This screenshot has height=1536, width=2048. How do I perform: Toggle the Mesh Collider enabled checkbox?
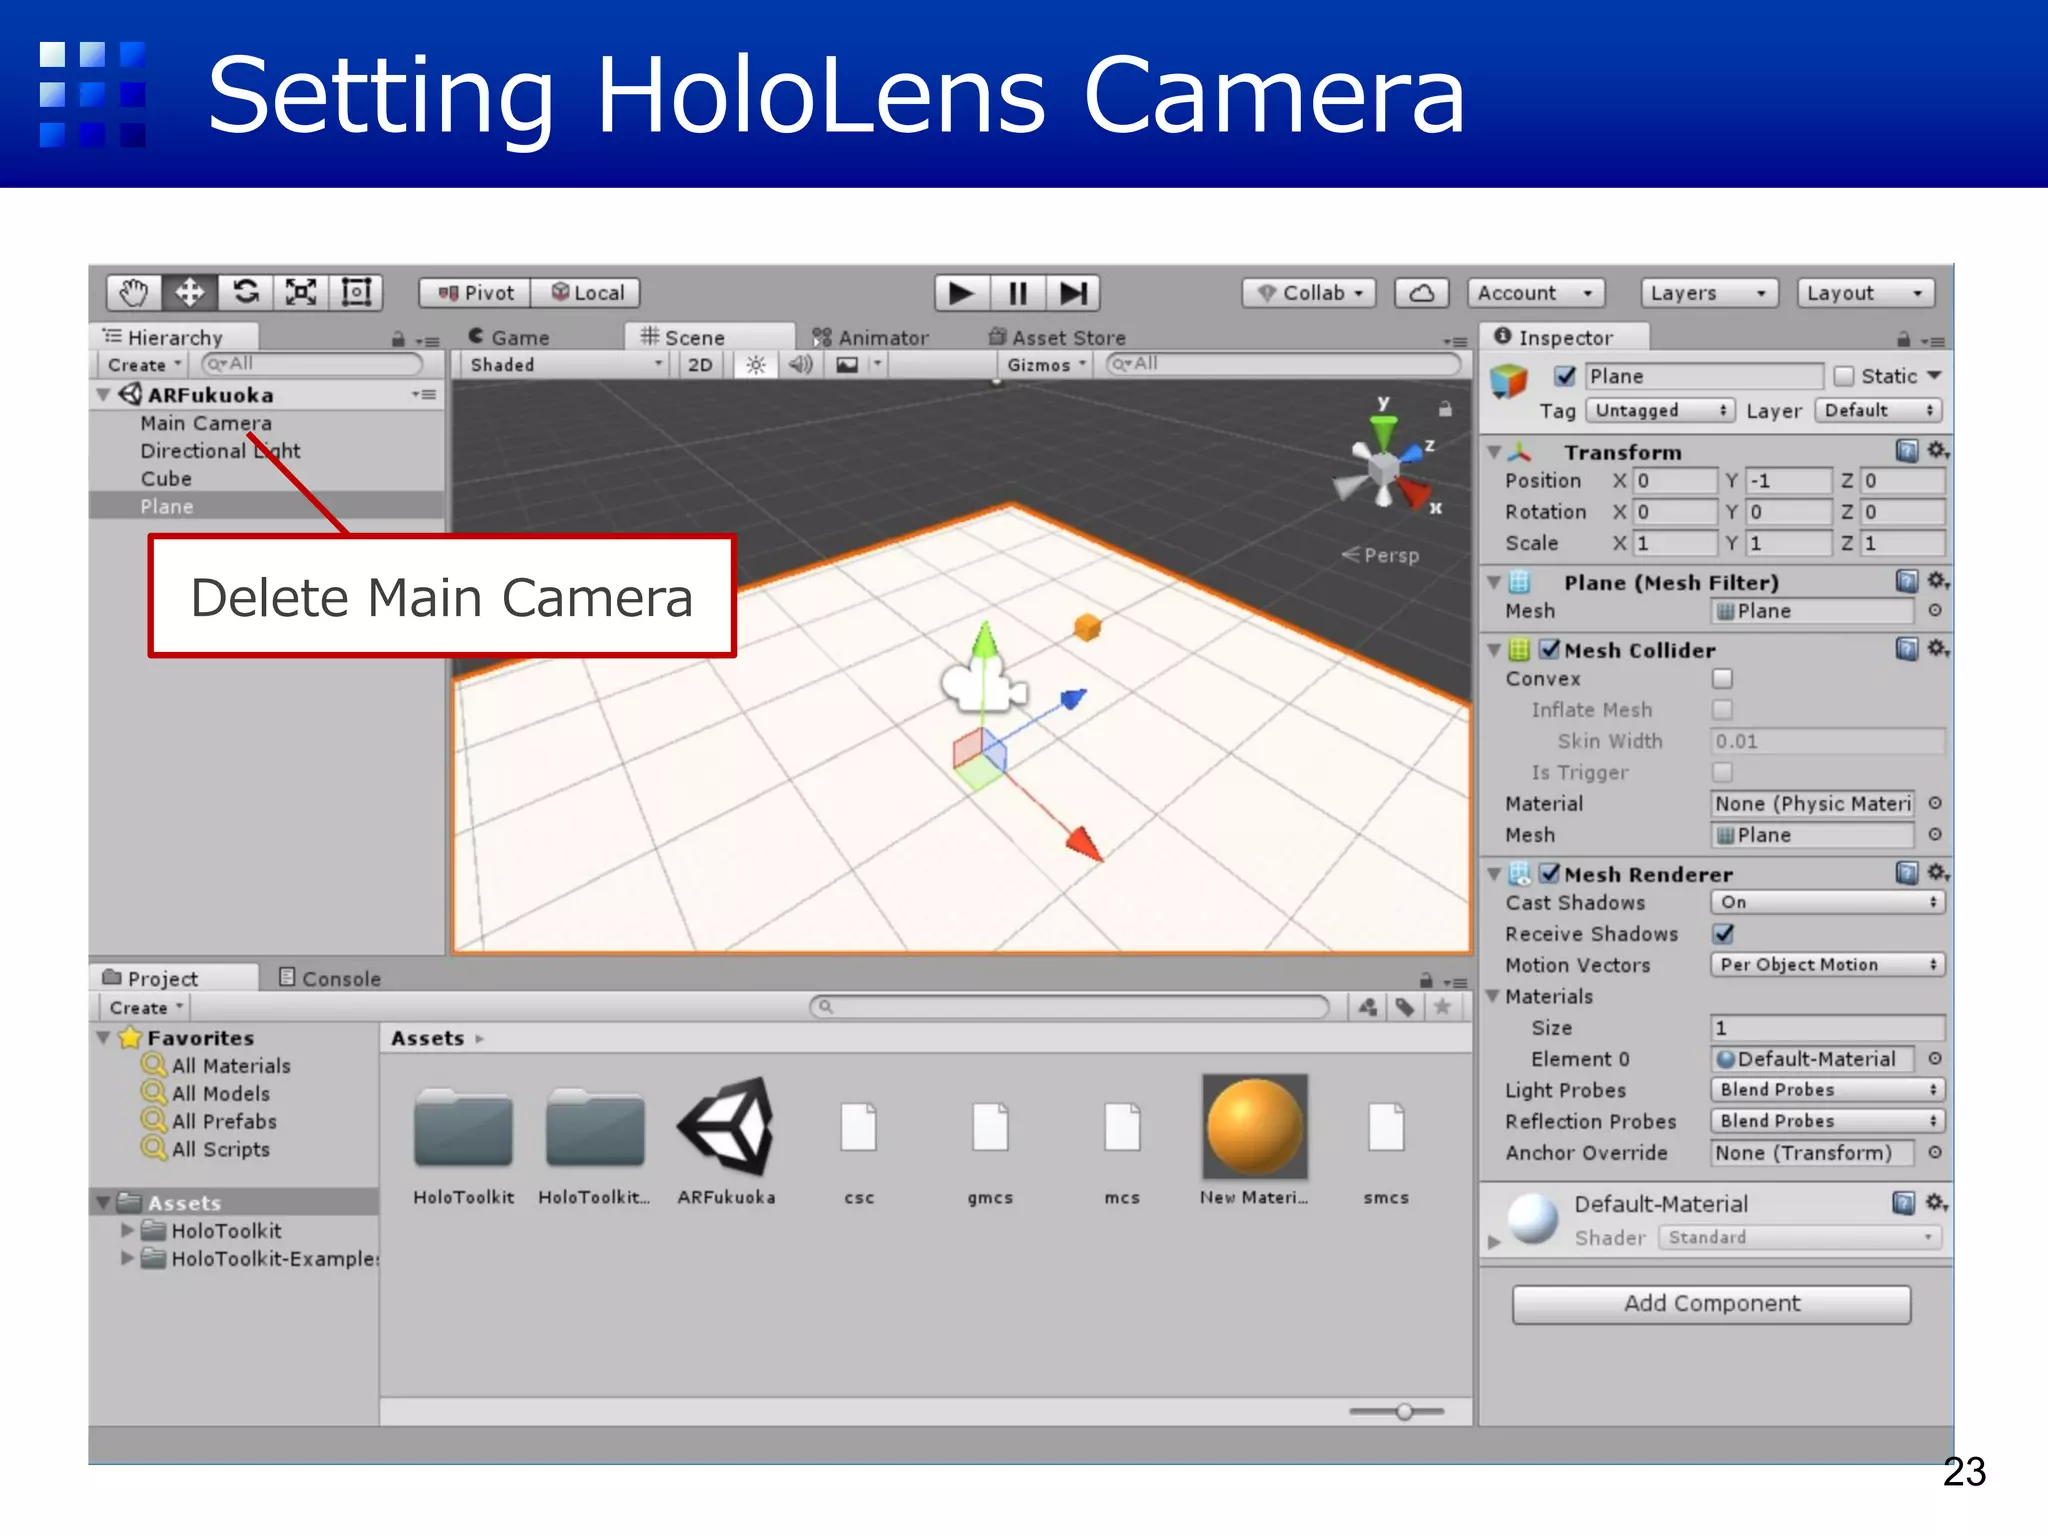[x=1549, y=650]
